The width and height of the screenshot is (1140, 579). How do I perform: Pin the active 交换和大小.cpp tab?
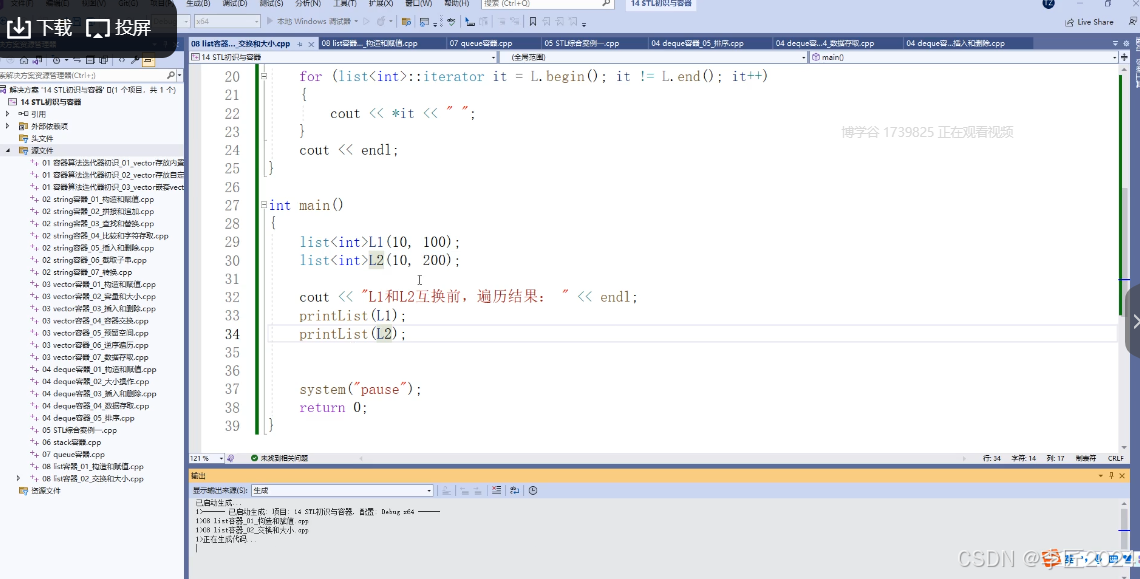[300, 44]
